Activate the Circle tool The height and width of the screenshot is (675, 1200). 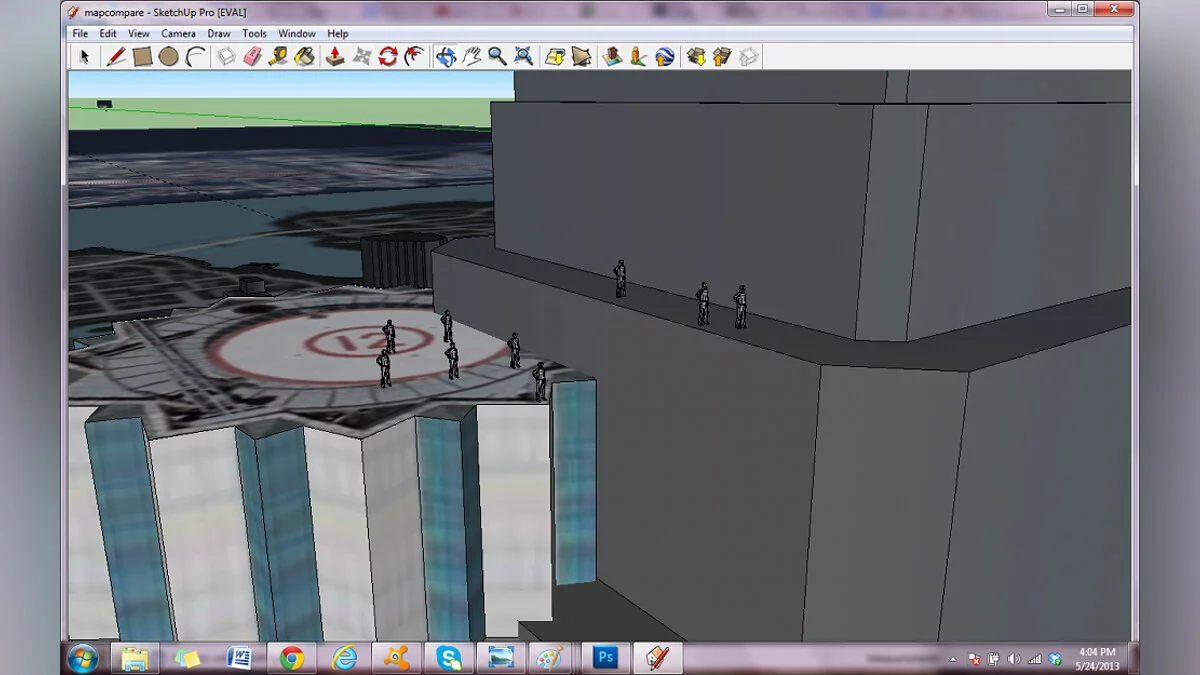pyautogui.click(x=168, y=57)
